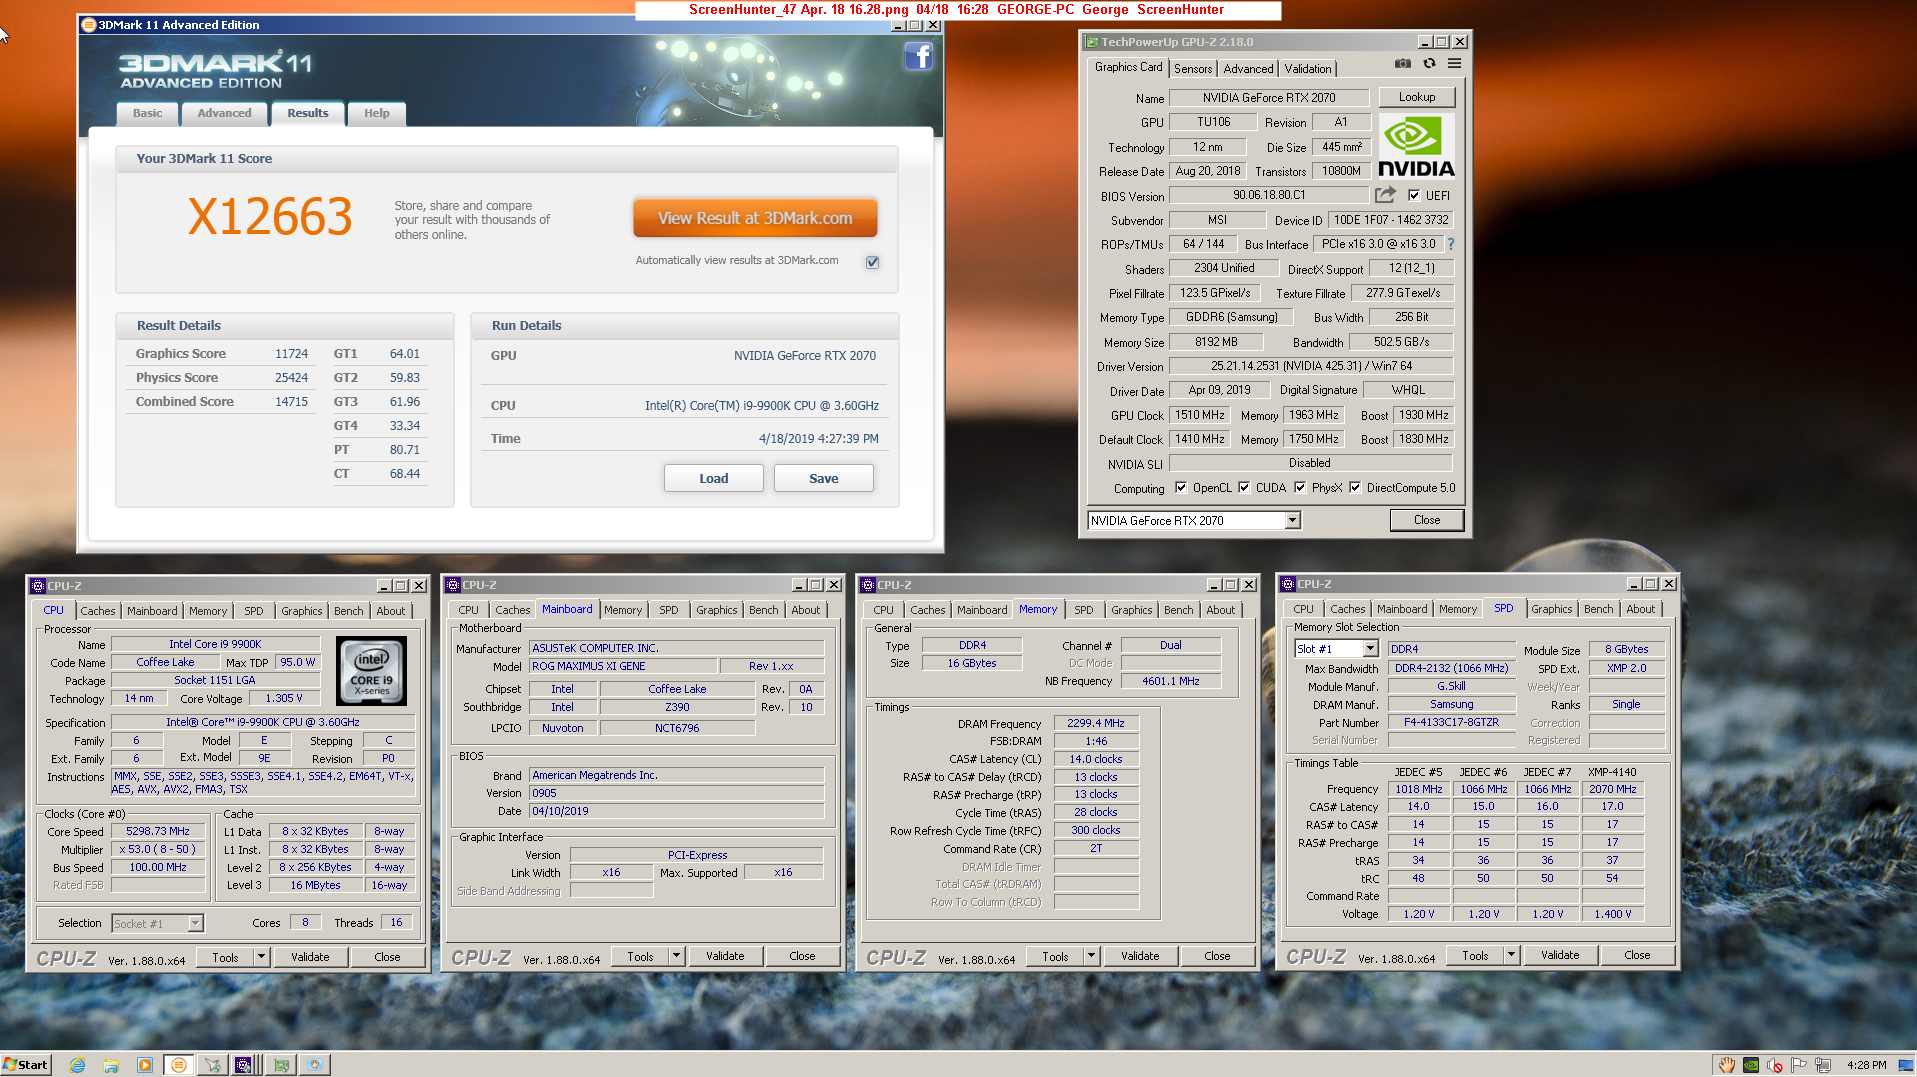Click the NVIDIA tray icon
This screenshot has width=1917, height=1077.
[1751, 1065]
